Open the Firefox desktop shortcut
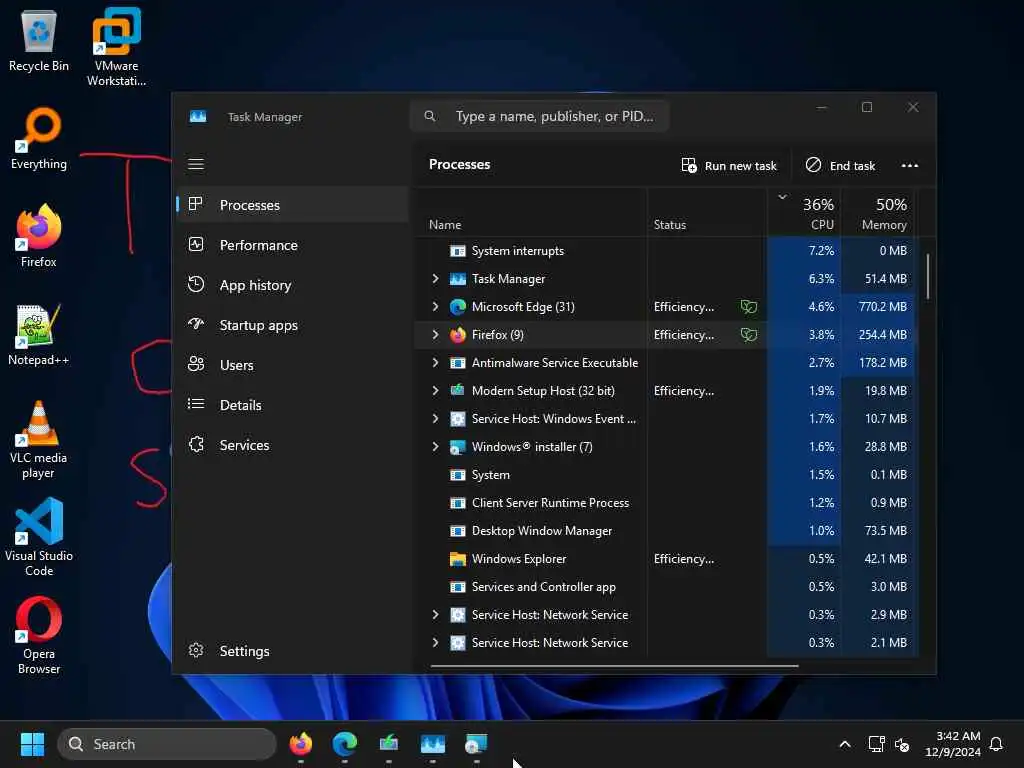The image size is (1024, 768). click(39, 236)
